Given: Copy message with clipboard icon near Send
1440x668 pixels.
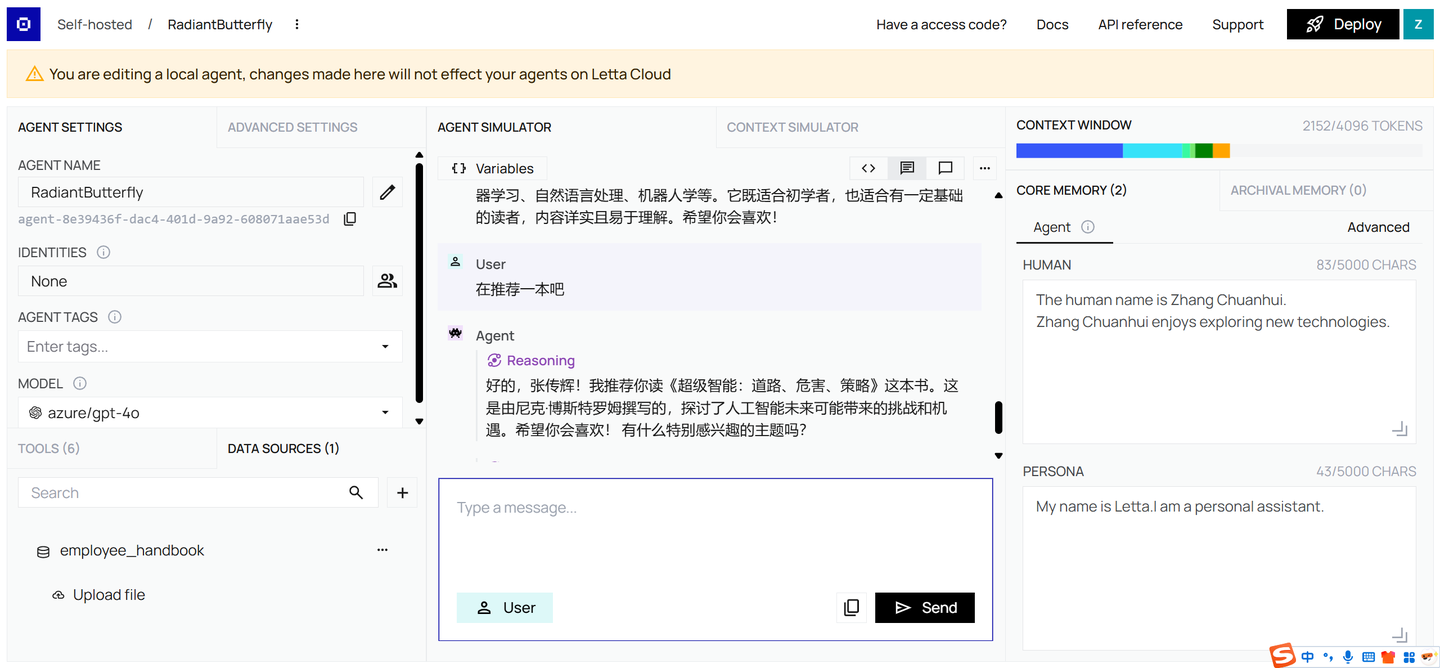Looking at the screenshot, I should click(x=851, y=608).
